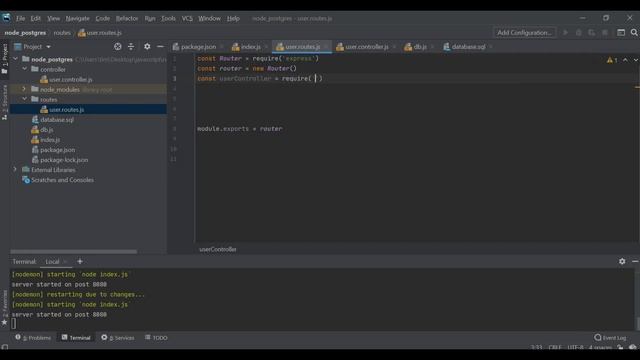Screen dimensions: 640x360
Task: Click the locate/select opened file target icon
Action: click(118, 47)
